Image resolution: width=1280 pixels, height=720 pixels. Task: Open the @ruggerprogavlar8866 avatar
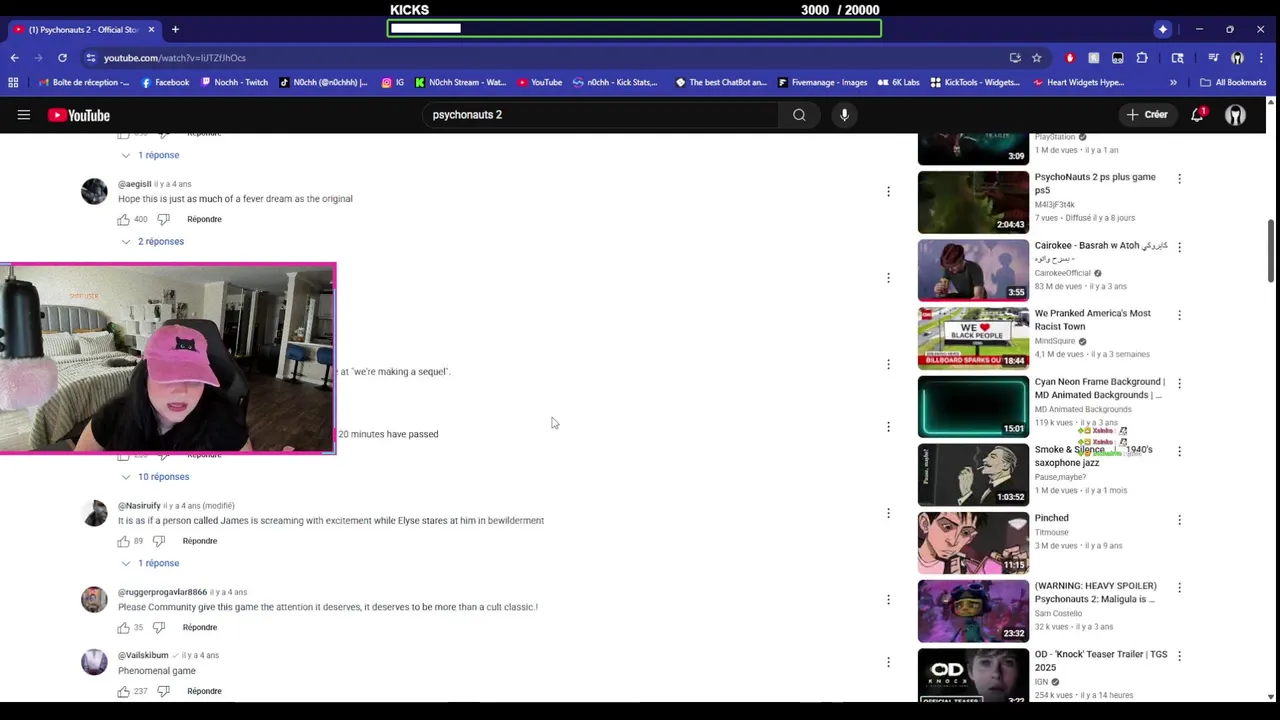(x=94, y=599)
